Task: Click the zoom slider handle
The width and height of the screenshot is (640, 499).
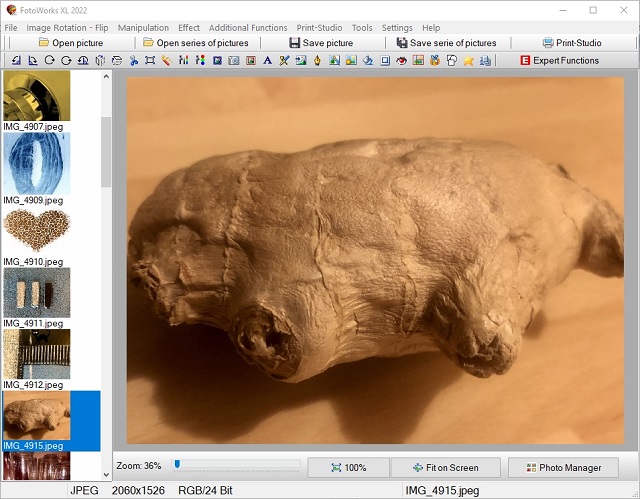Action: coord(177,464)
